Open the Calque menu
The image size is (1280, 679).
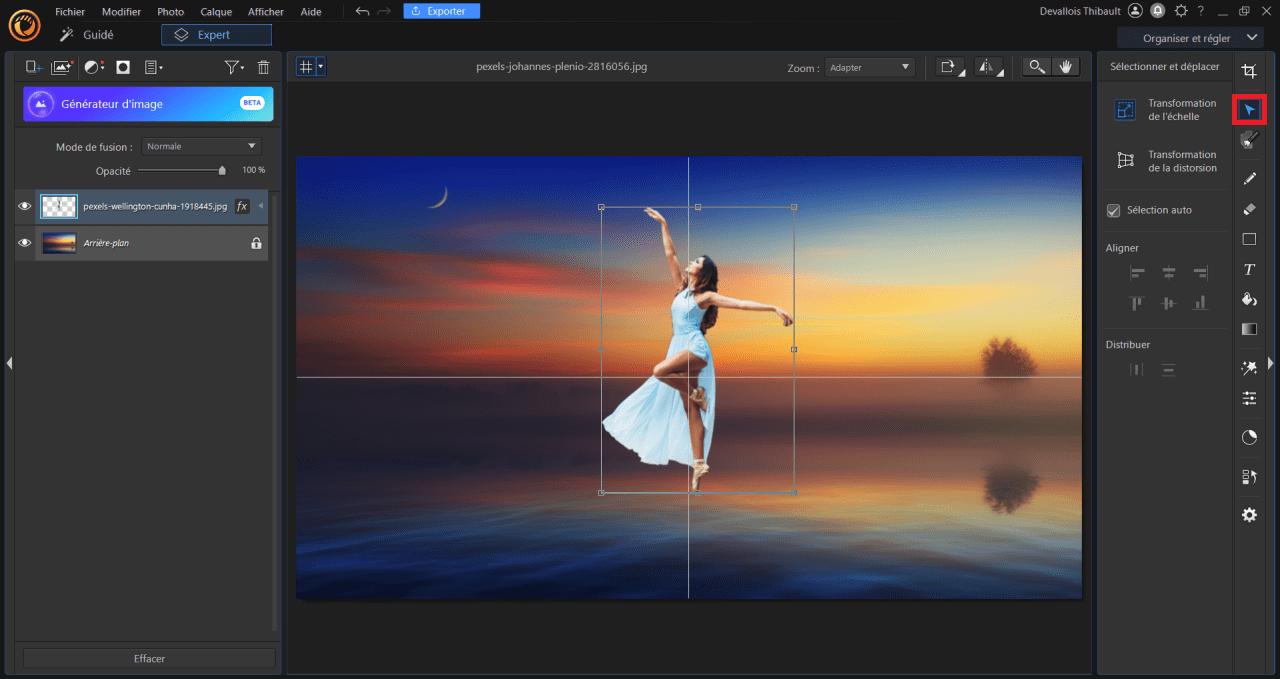click(216, 12)
